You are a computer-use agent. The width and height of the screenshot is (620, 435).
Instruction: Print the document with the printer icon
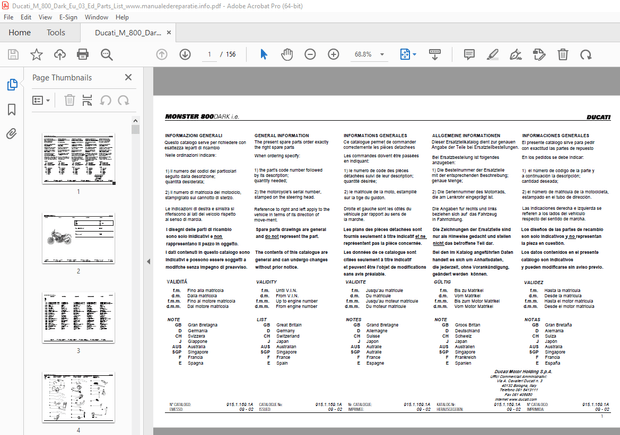pyautogui.click(x=83, y=55)
